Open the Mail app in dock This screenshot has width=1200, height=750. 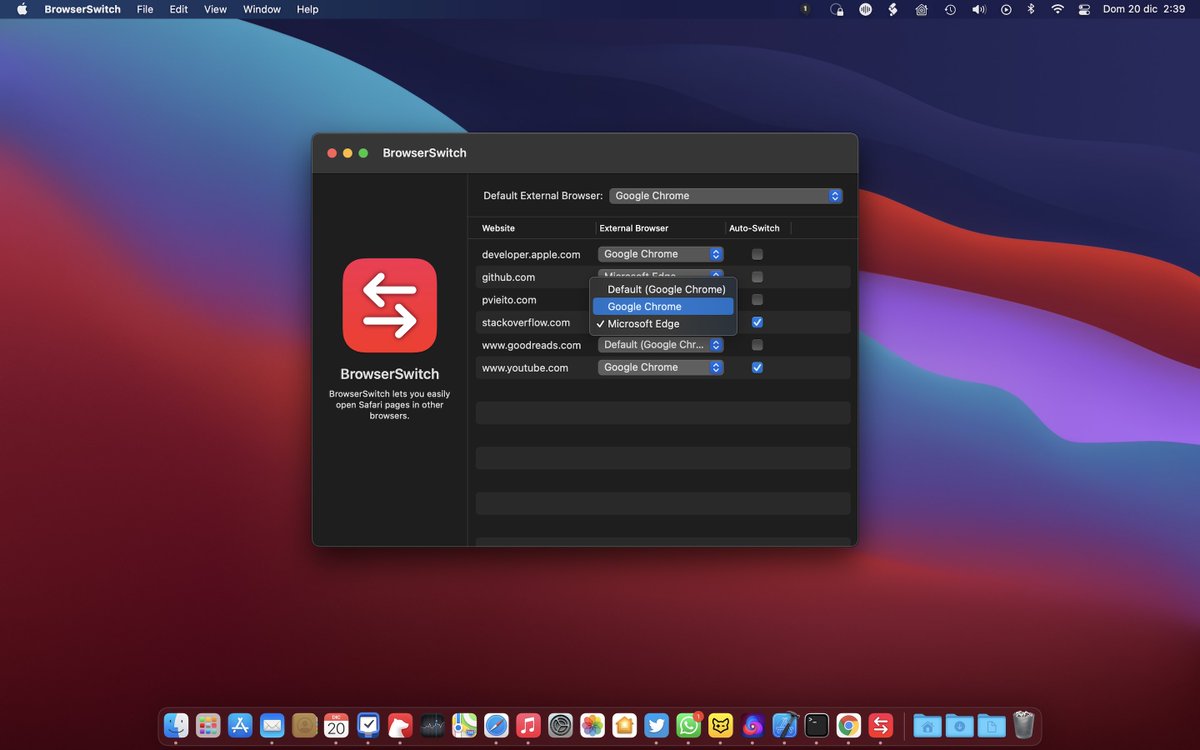tap(272, 725)
